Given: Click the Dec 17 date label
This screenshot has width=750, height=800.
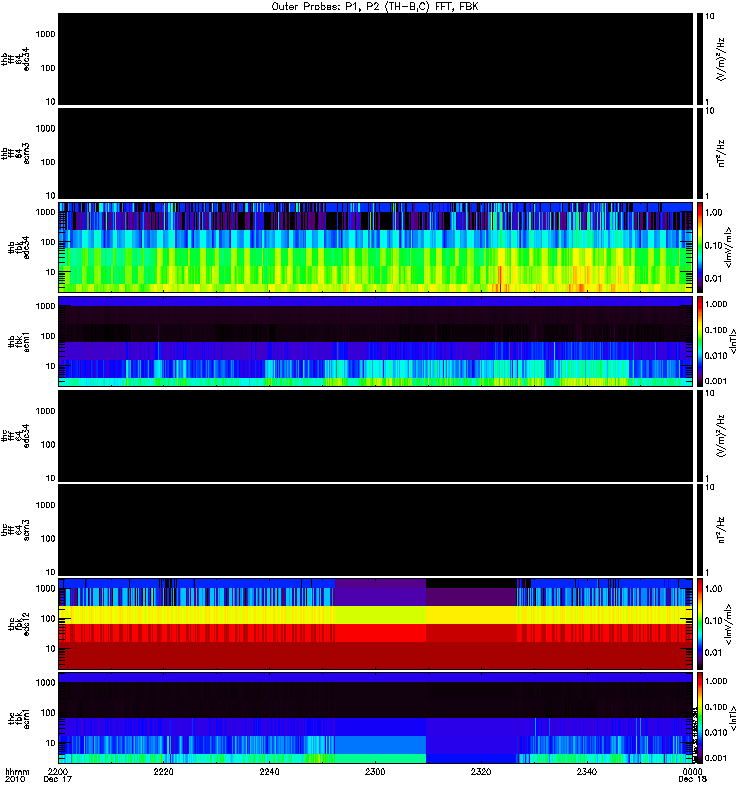Looking at the screenshot, I should (58, 779).
